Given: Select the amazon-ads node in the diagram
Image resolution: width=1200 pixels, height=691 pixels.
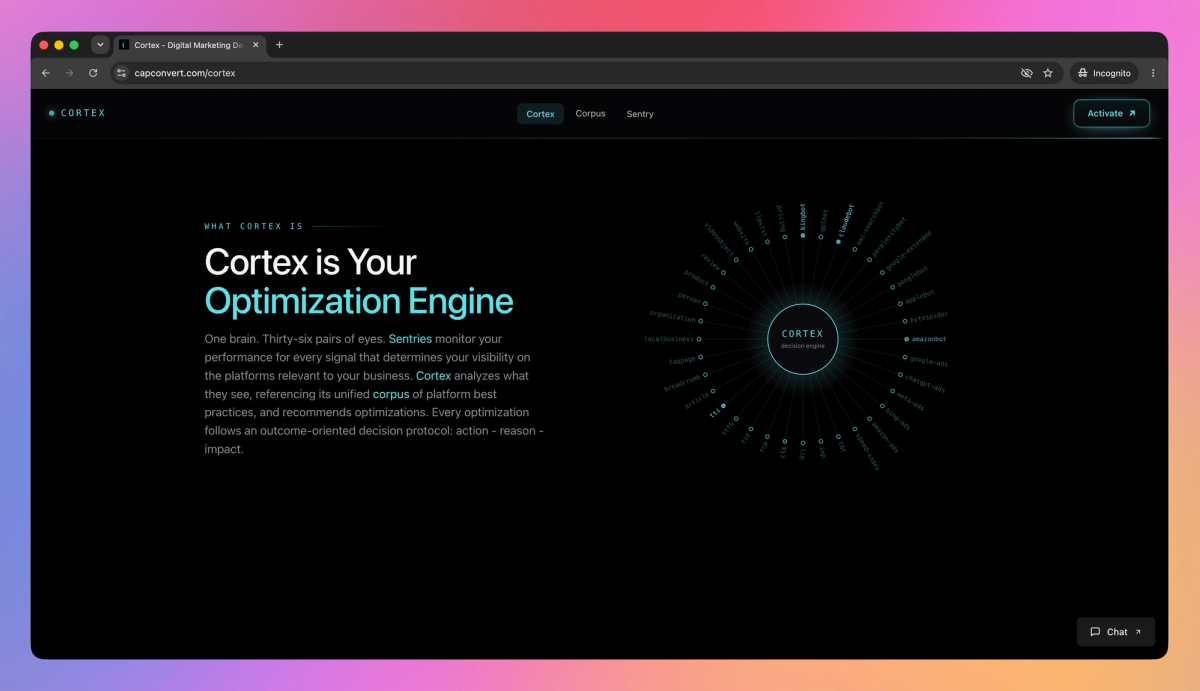Looking at the screenshot, I should (x=882, y=434).
